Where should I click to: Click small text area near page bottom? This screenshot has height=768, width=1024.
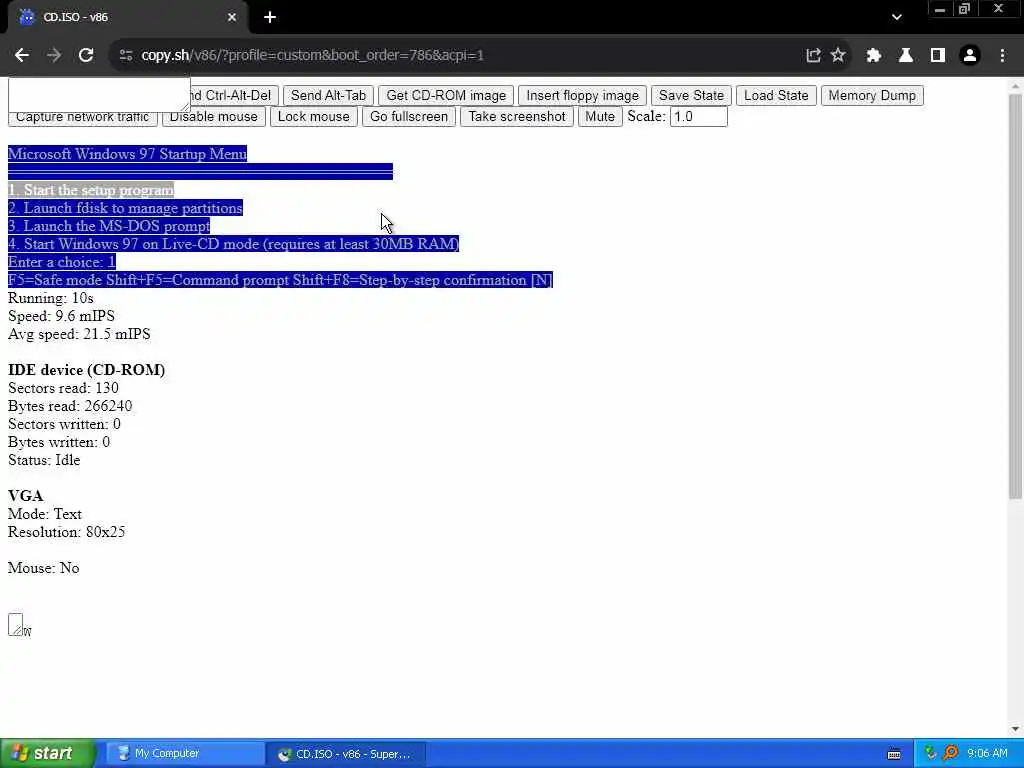point(16,624)
